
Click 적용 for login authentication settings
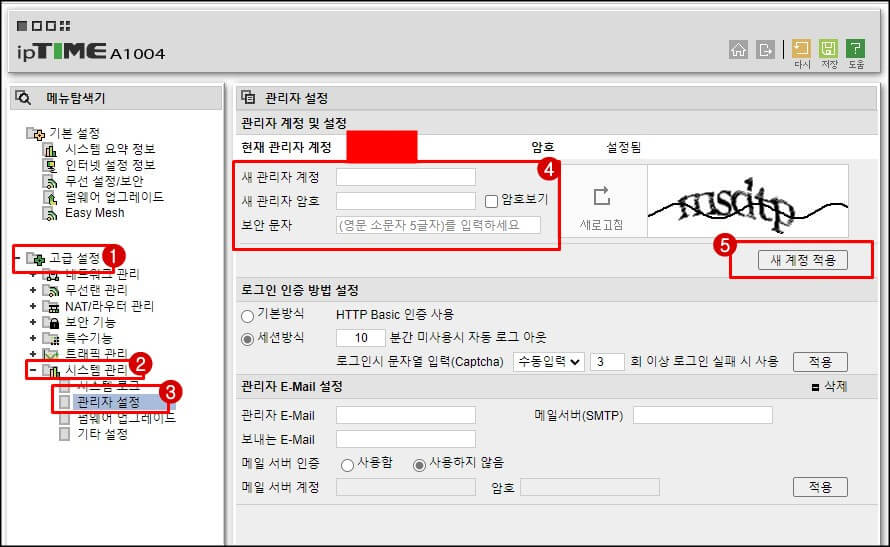[820, 361]
